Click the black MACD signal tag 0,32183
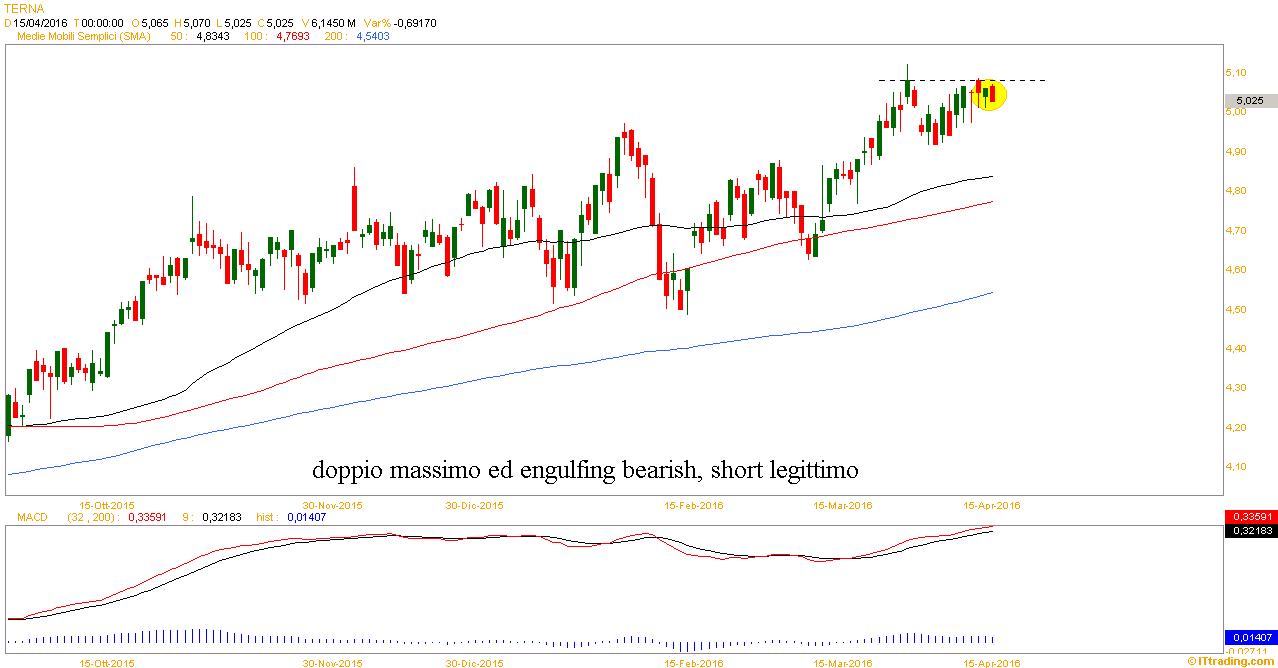The image size is (1278, 668). (x=1250, y=531)
